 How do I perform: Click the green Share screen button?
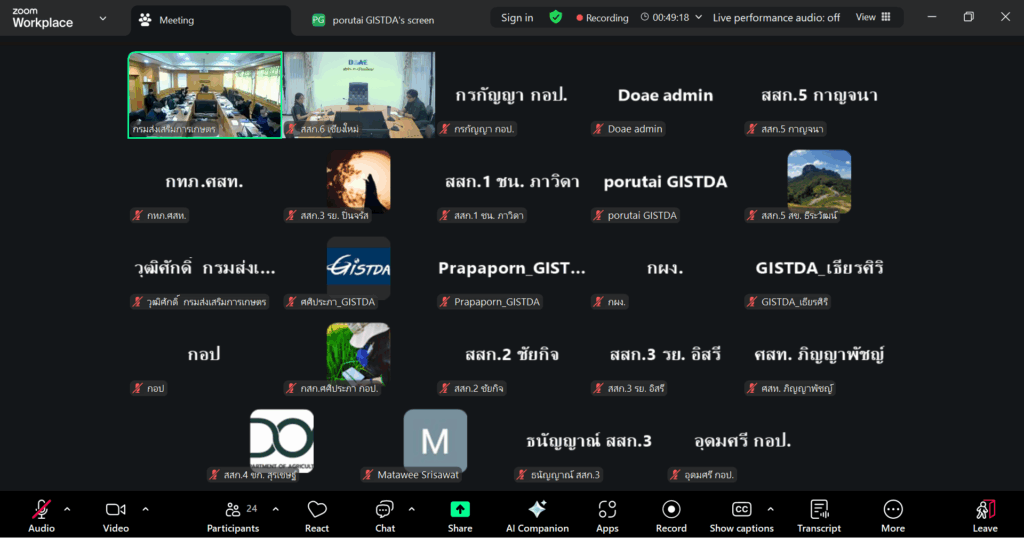coord(460,515)
